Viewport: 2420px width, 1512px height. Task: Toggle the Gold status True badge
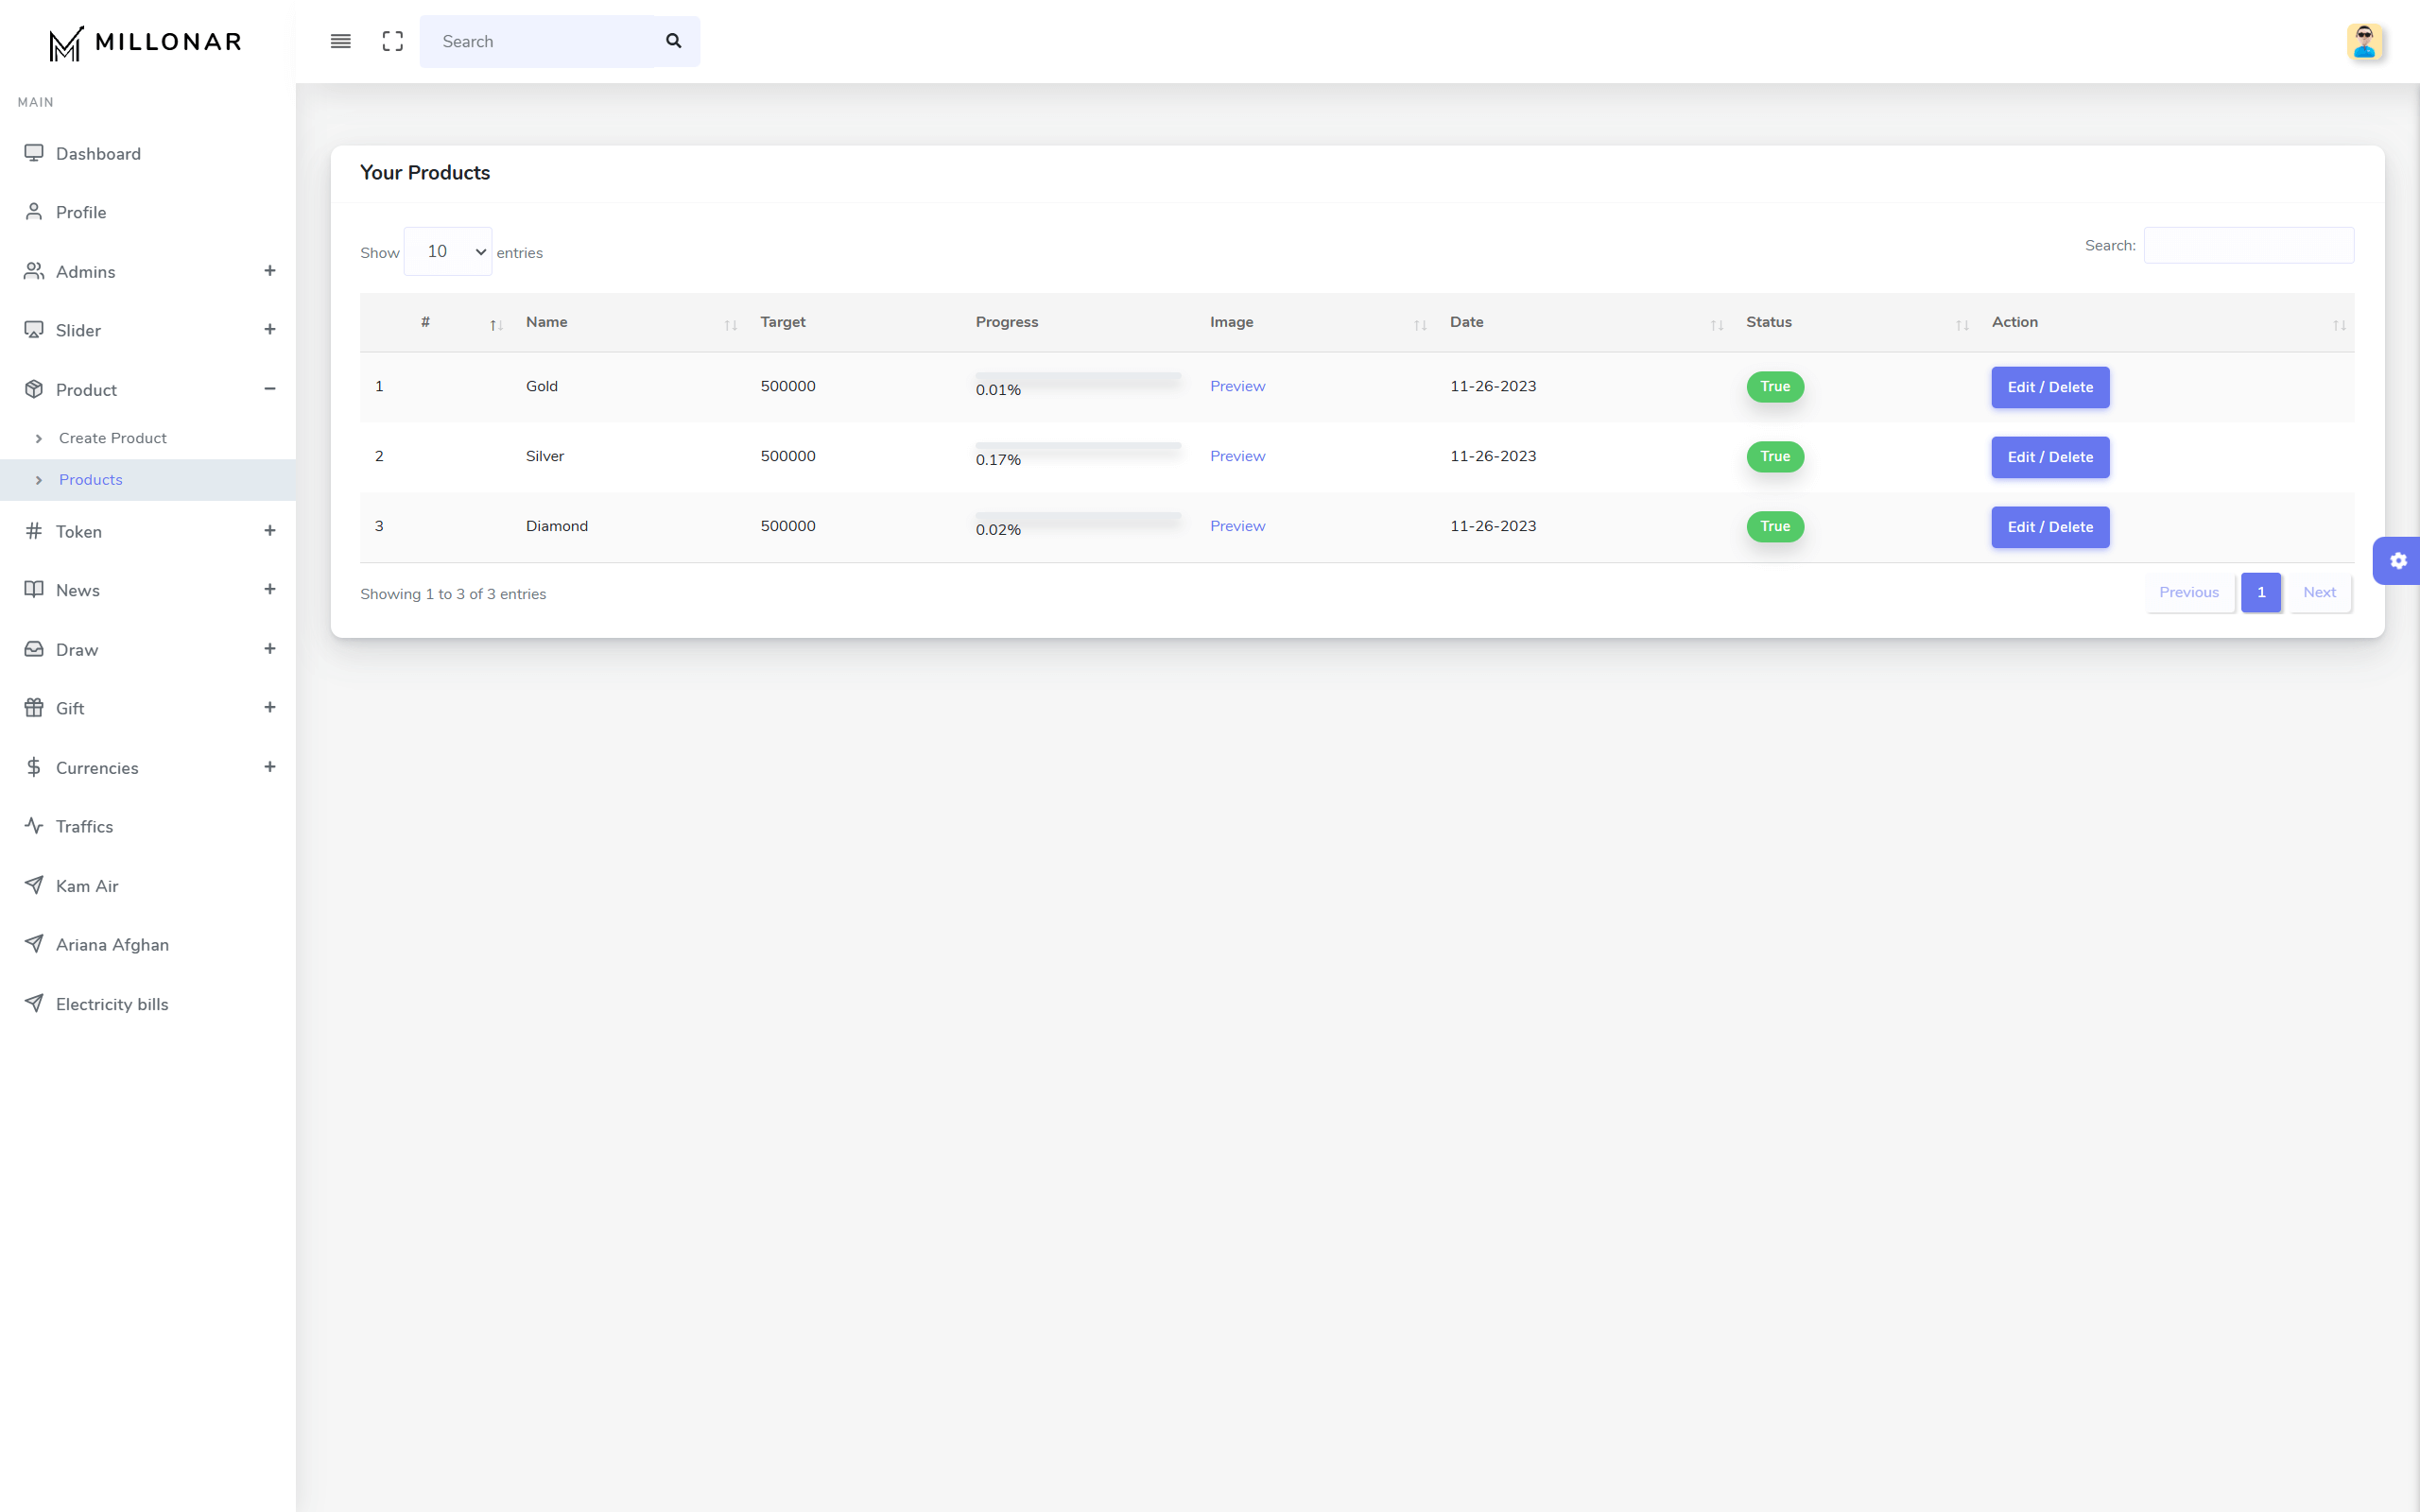[1774, 387]
